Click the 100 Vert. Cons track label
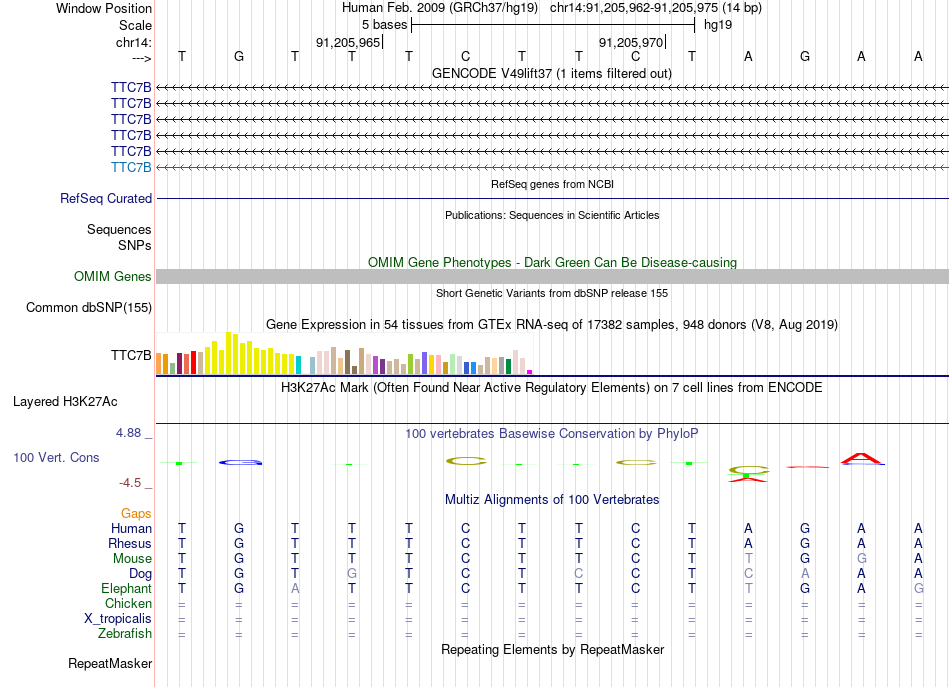Image resolution: width=950 pixels, height=687 pixels. point(56,457)
